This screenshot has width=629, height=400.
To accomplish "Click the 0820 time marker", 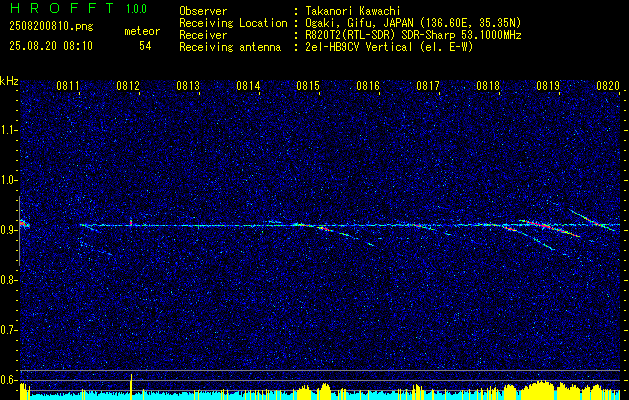I will click(x=608, y=85).
